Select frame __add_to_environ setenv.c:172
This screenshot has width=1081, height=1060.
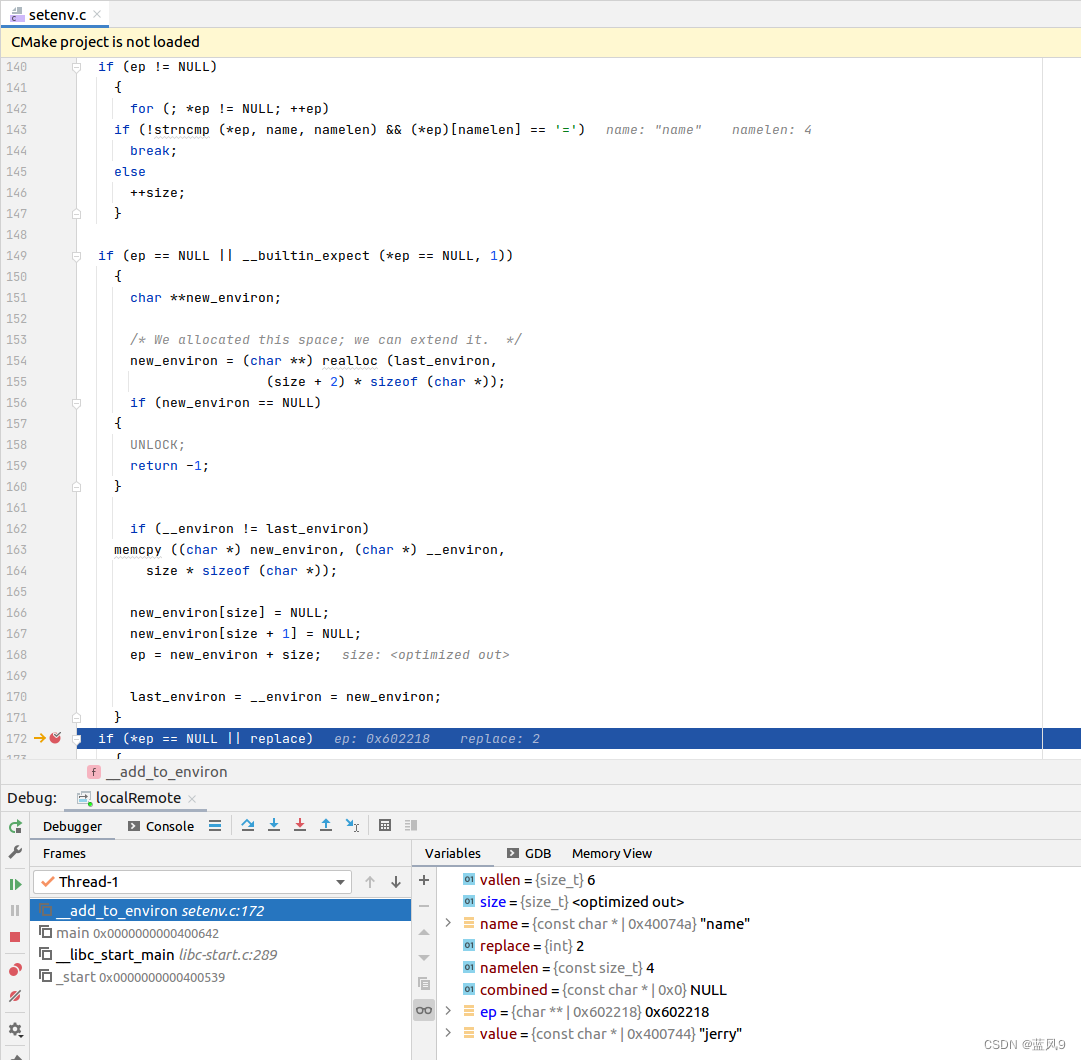221,910
